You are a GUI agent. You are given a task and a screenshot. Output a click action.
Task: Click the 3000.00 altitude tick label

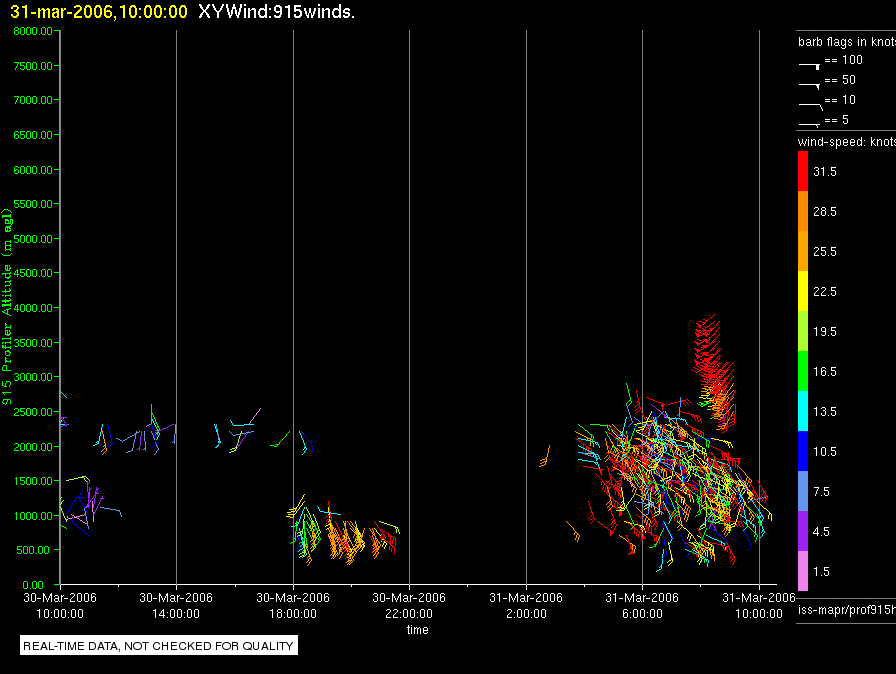[x=33, y=377]
